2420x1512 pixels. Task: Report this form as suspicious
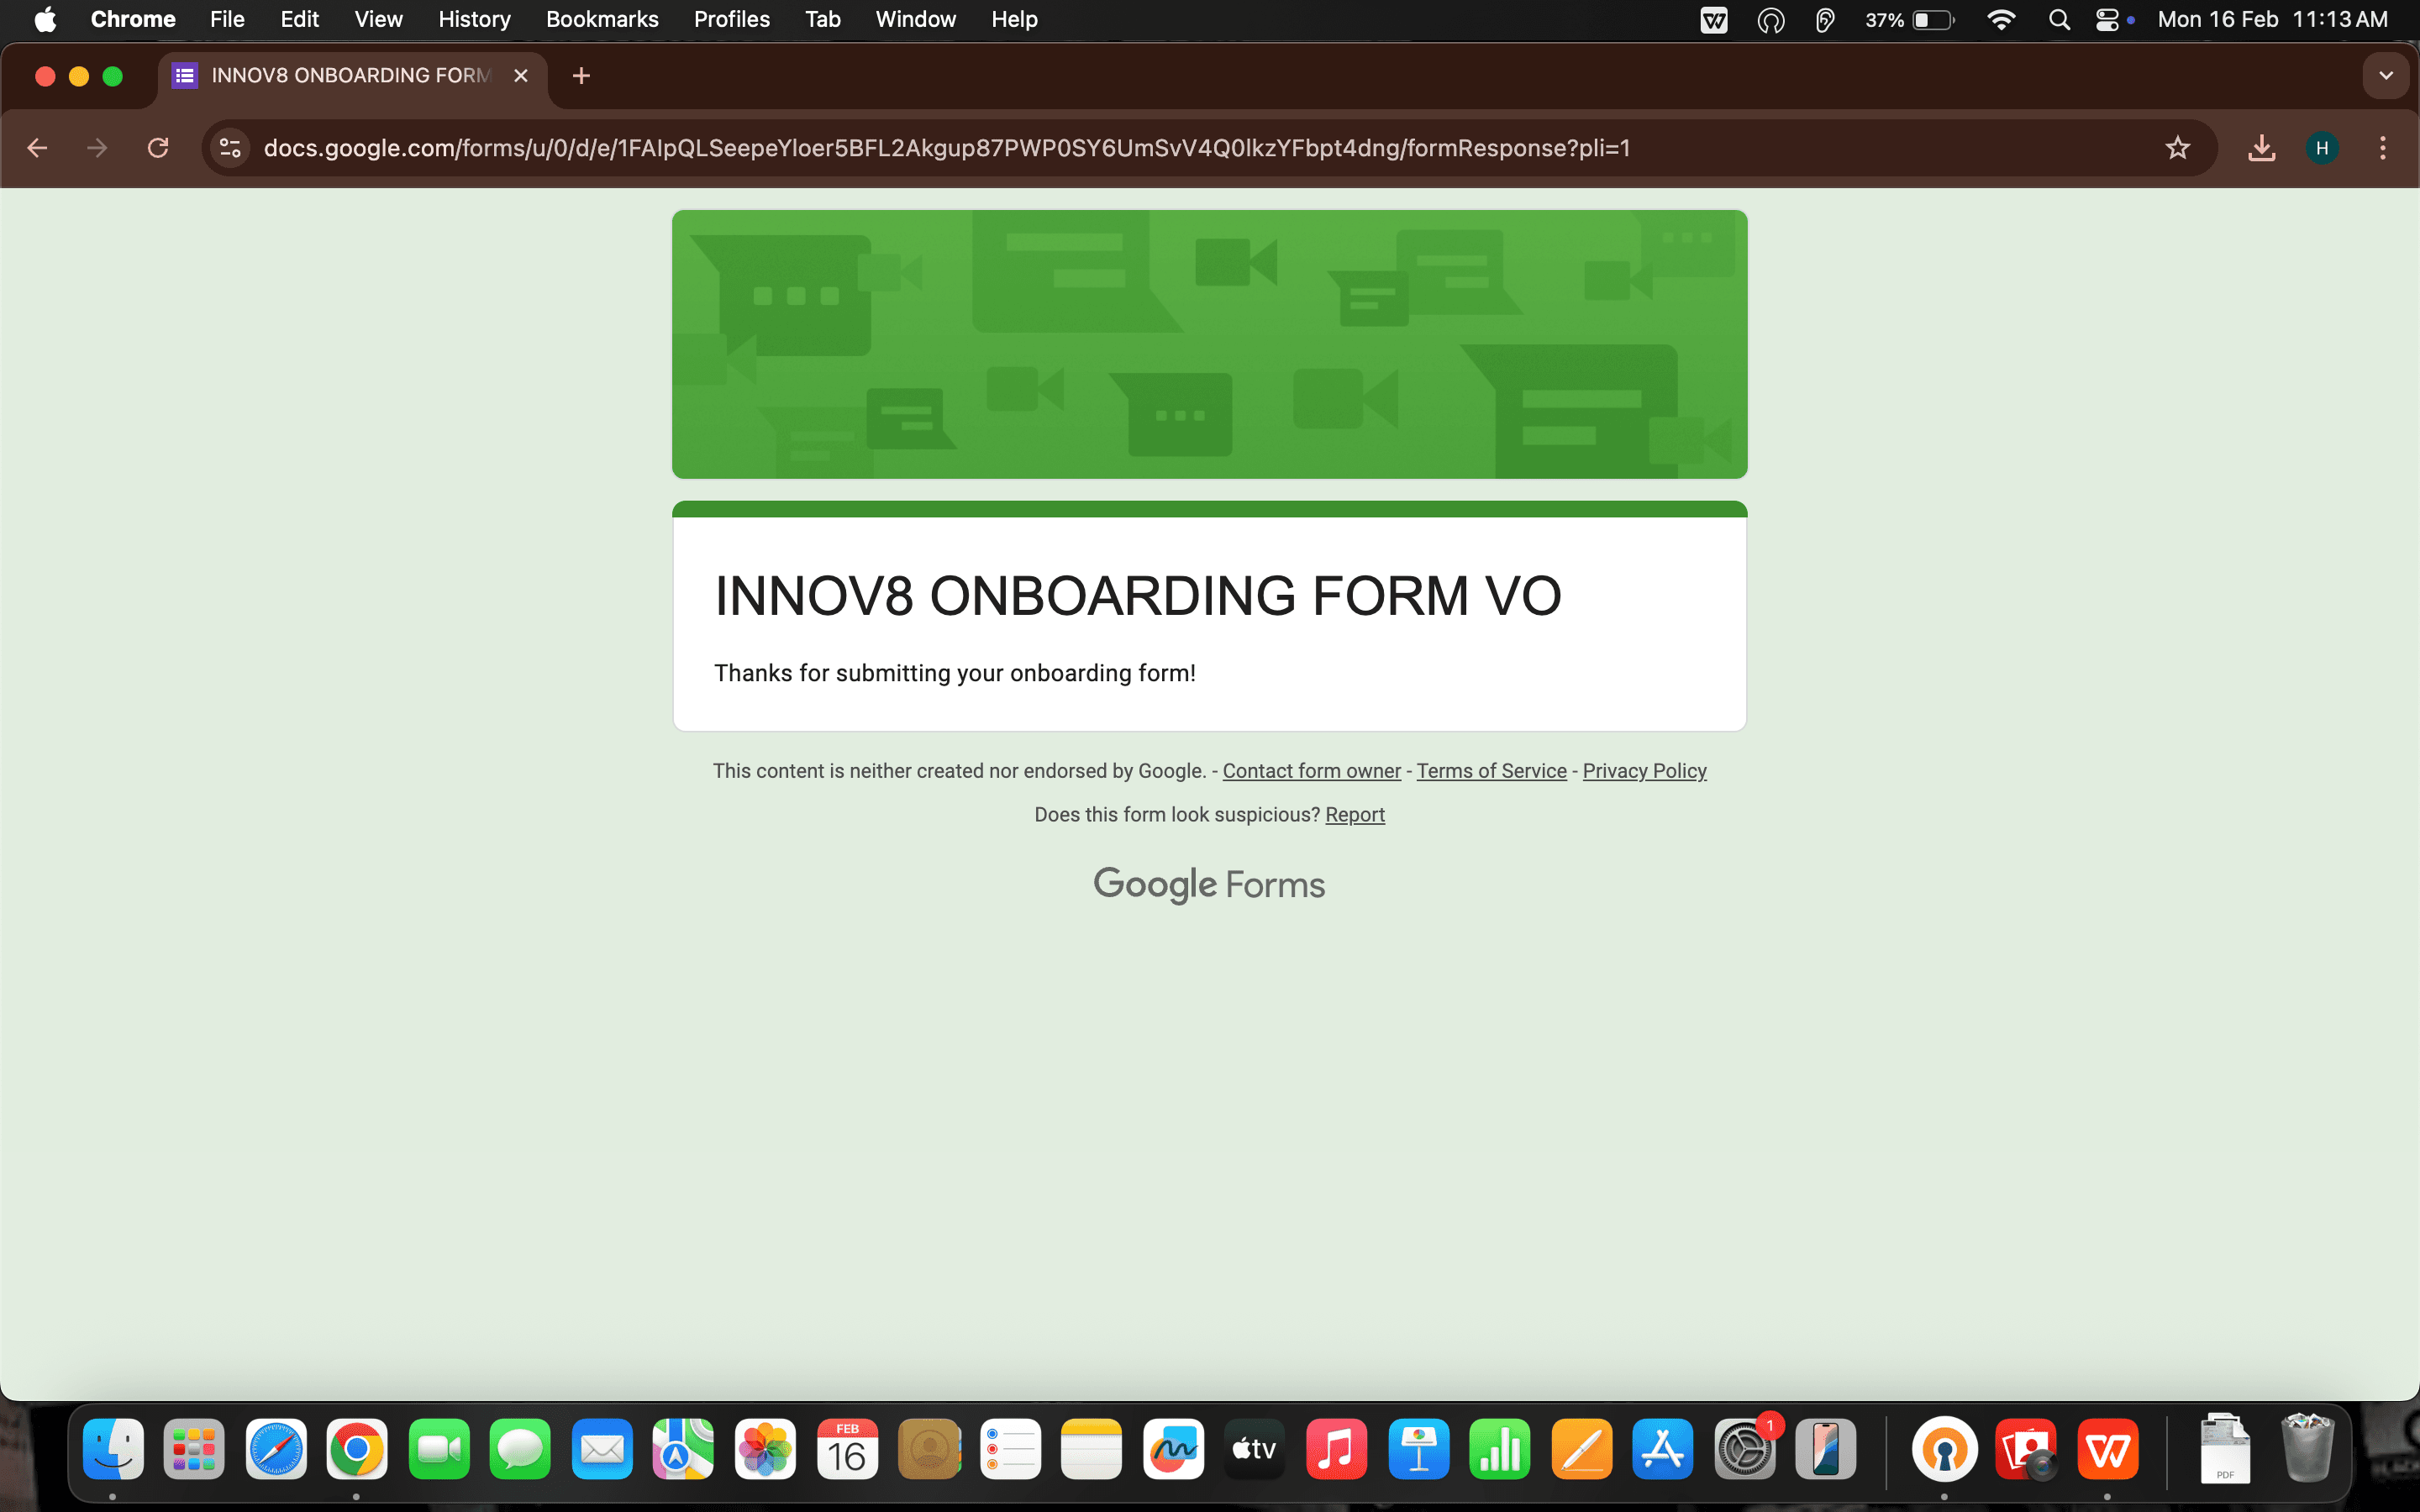pyautogui.click(x=1354, y=815)
